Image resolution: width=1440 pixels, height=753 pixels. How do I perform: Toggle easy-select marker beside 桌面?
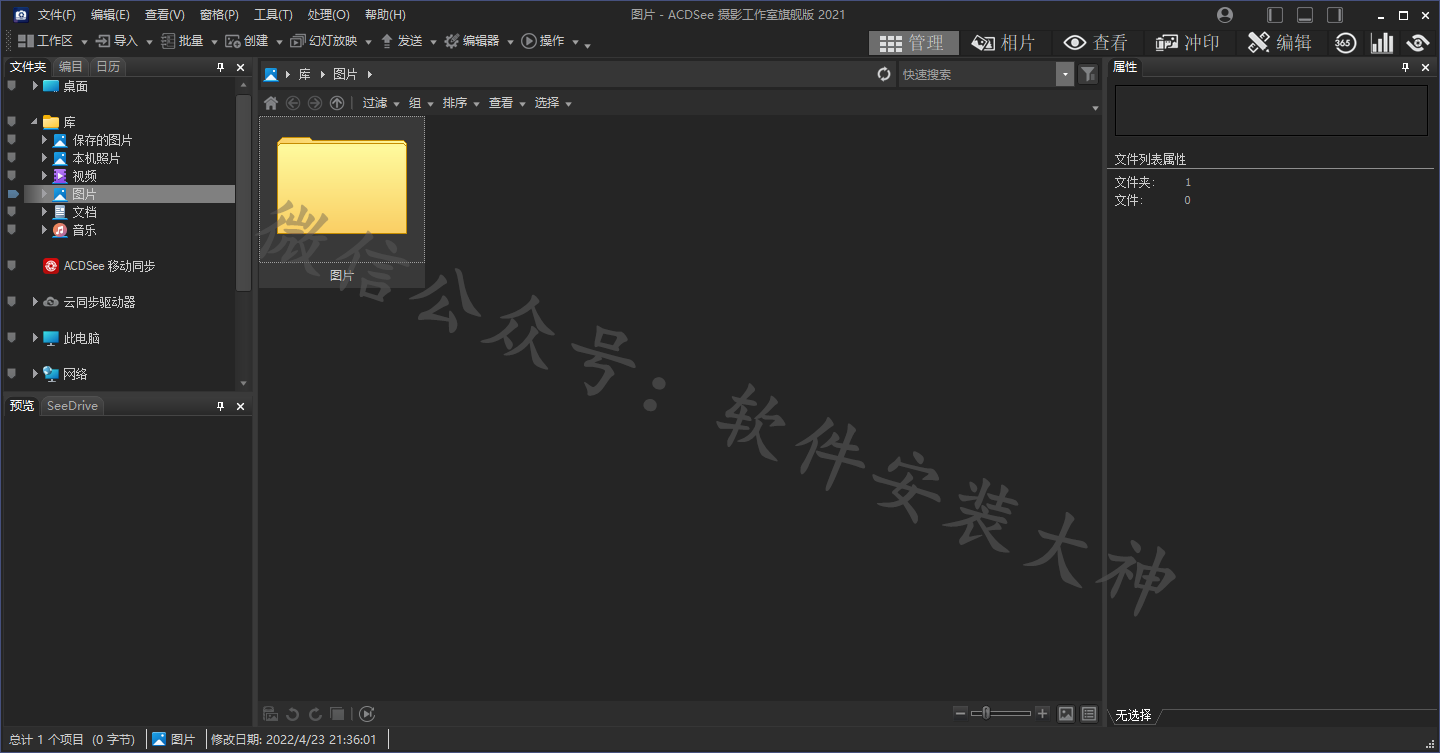(x=12, y=86)
